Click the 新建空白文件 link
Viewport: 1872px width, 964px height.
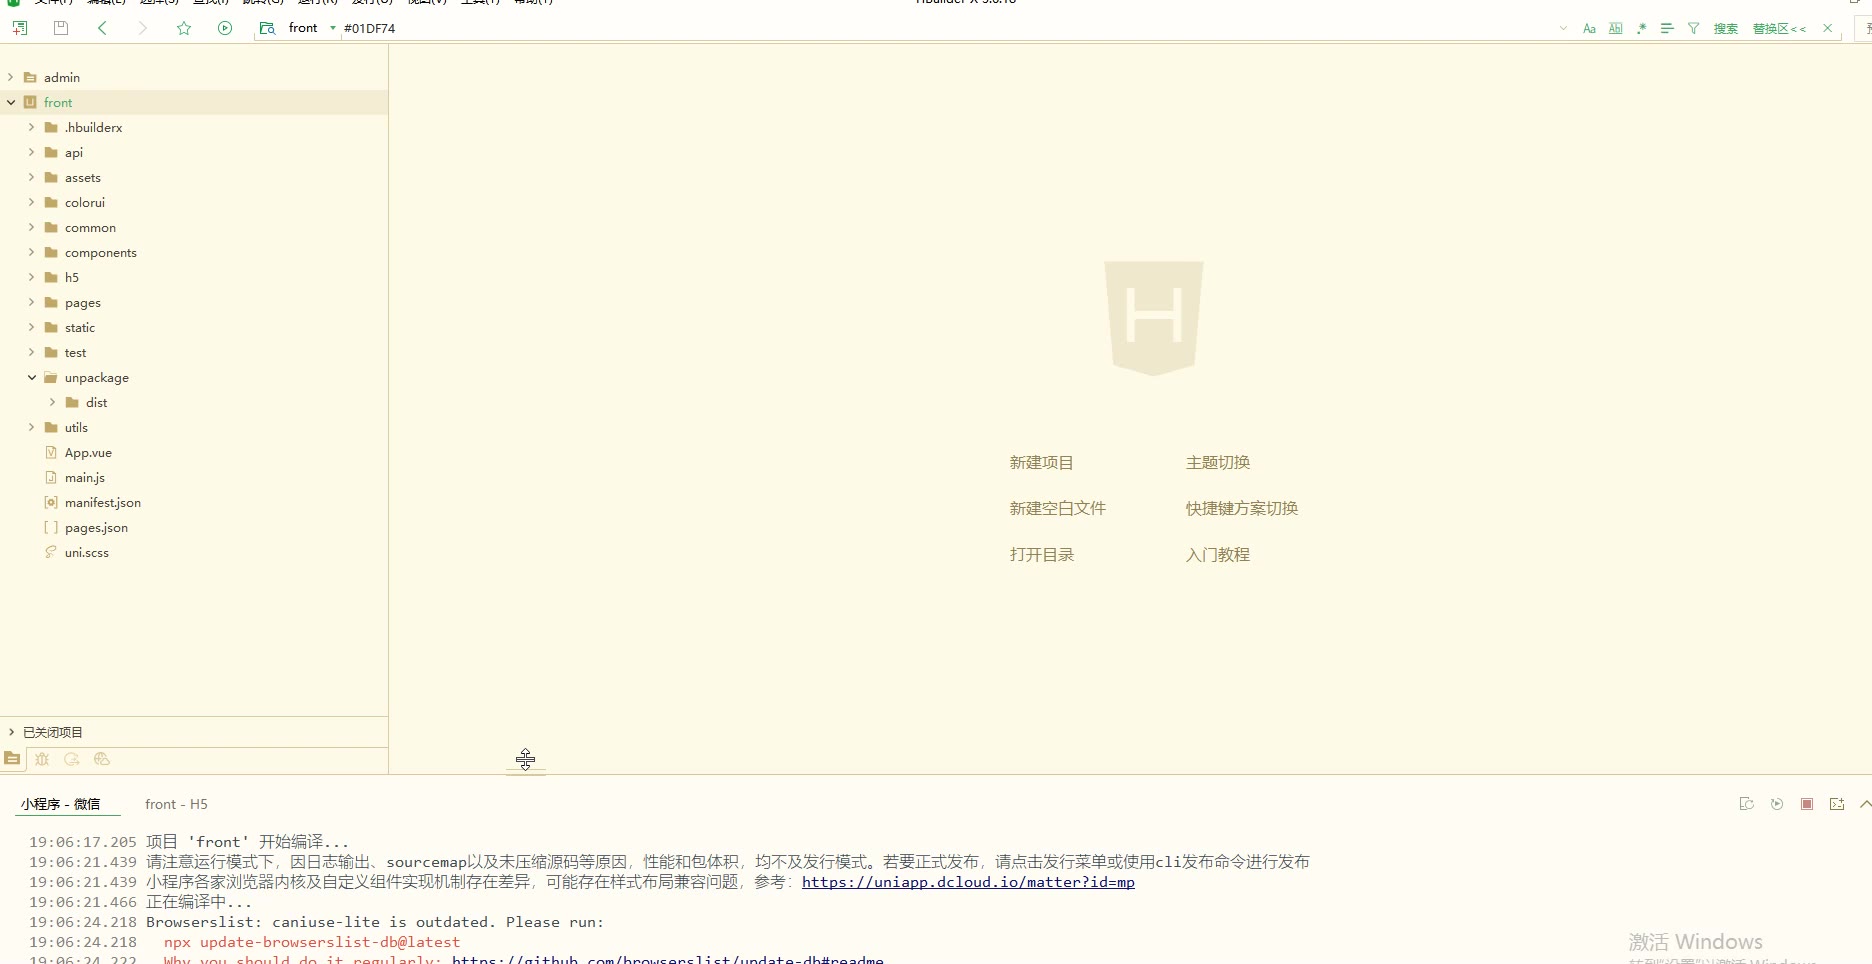click(x=1057, y=508)
